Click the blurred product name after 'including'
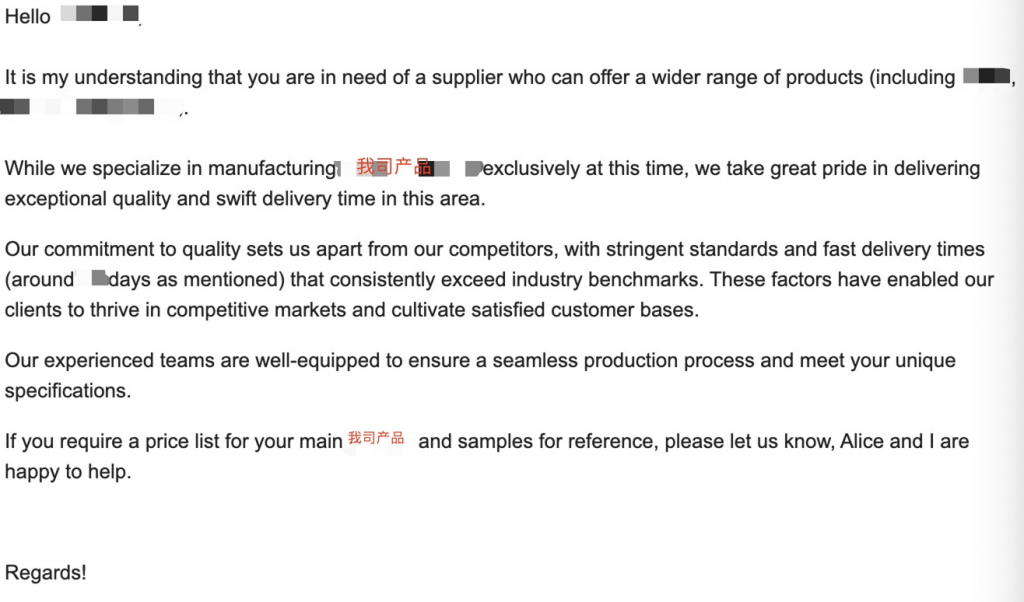The image size is (1024, 602). coord(987,76)
